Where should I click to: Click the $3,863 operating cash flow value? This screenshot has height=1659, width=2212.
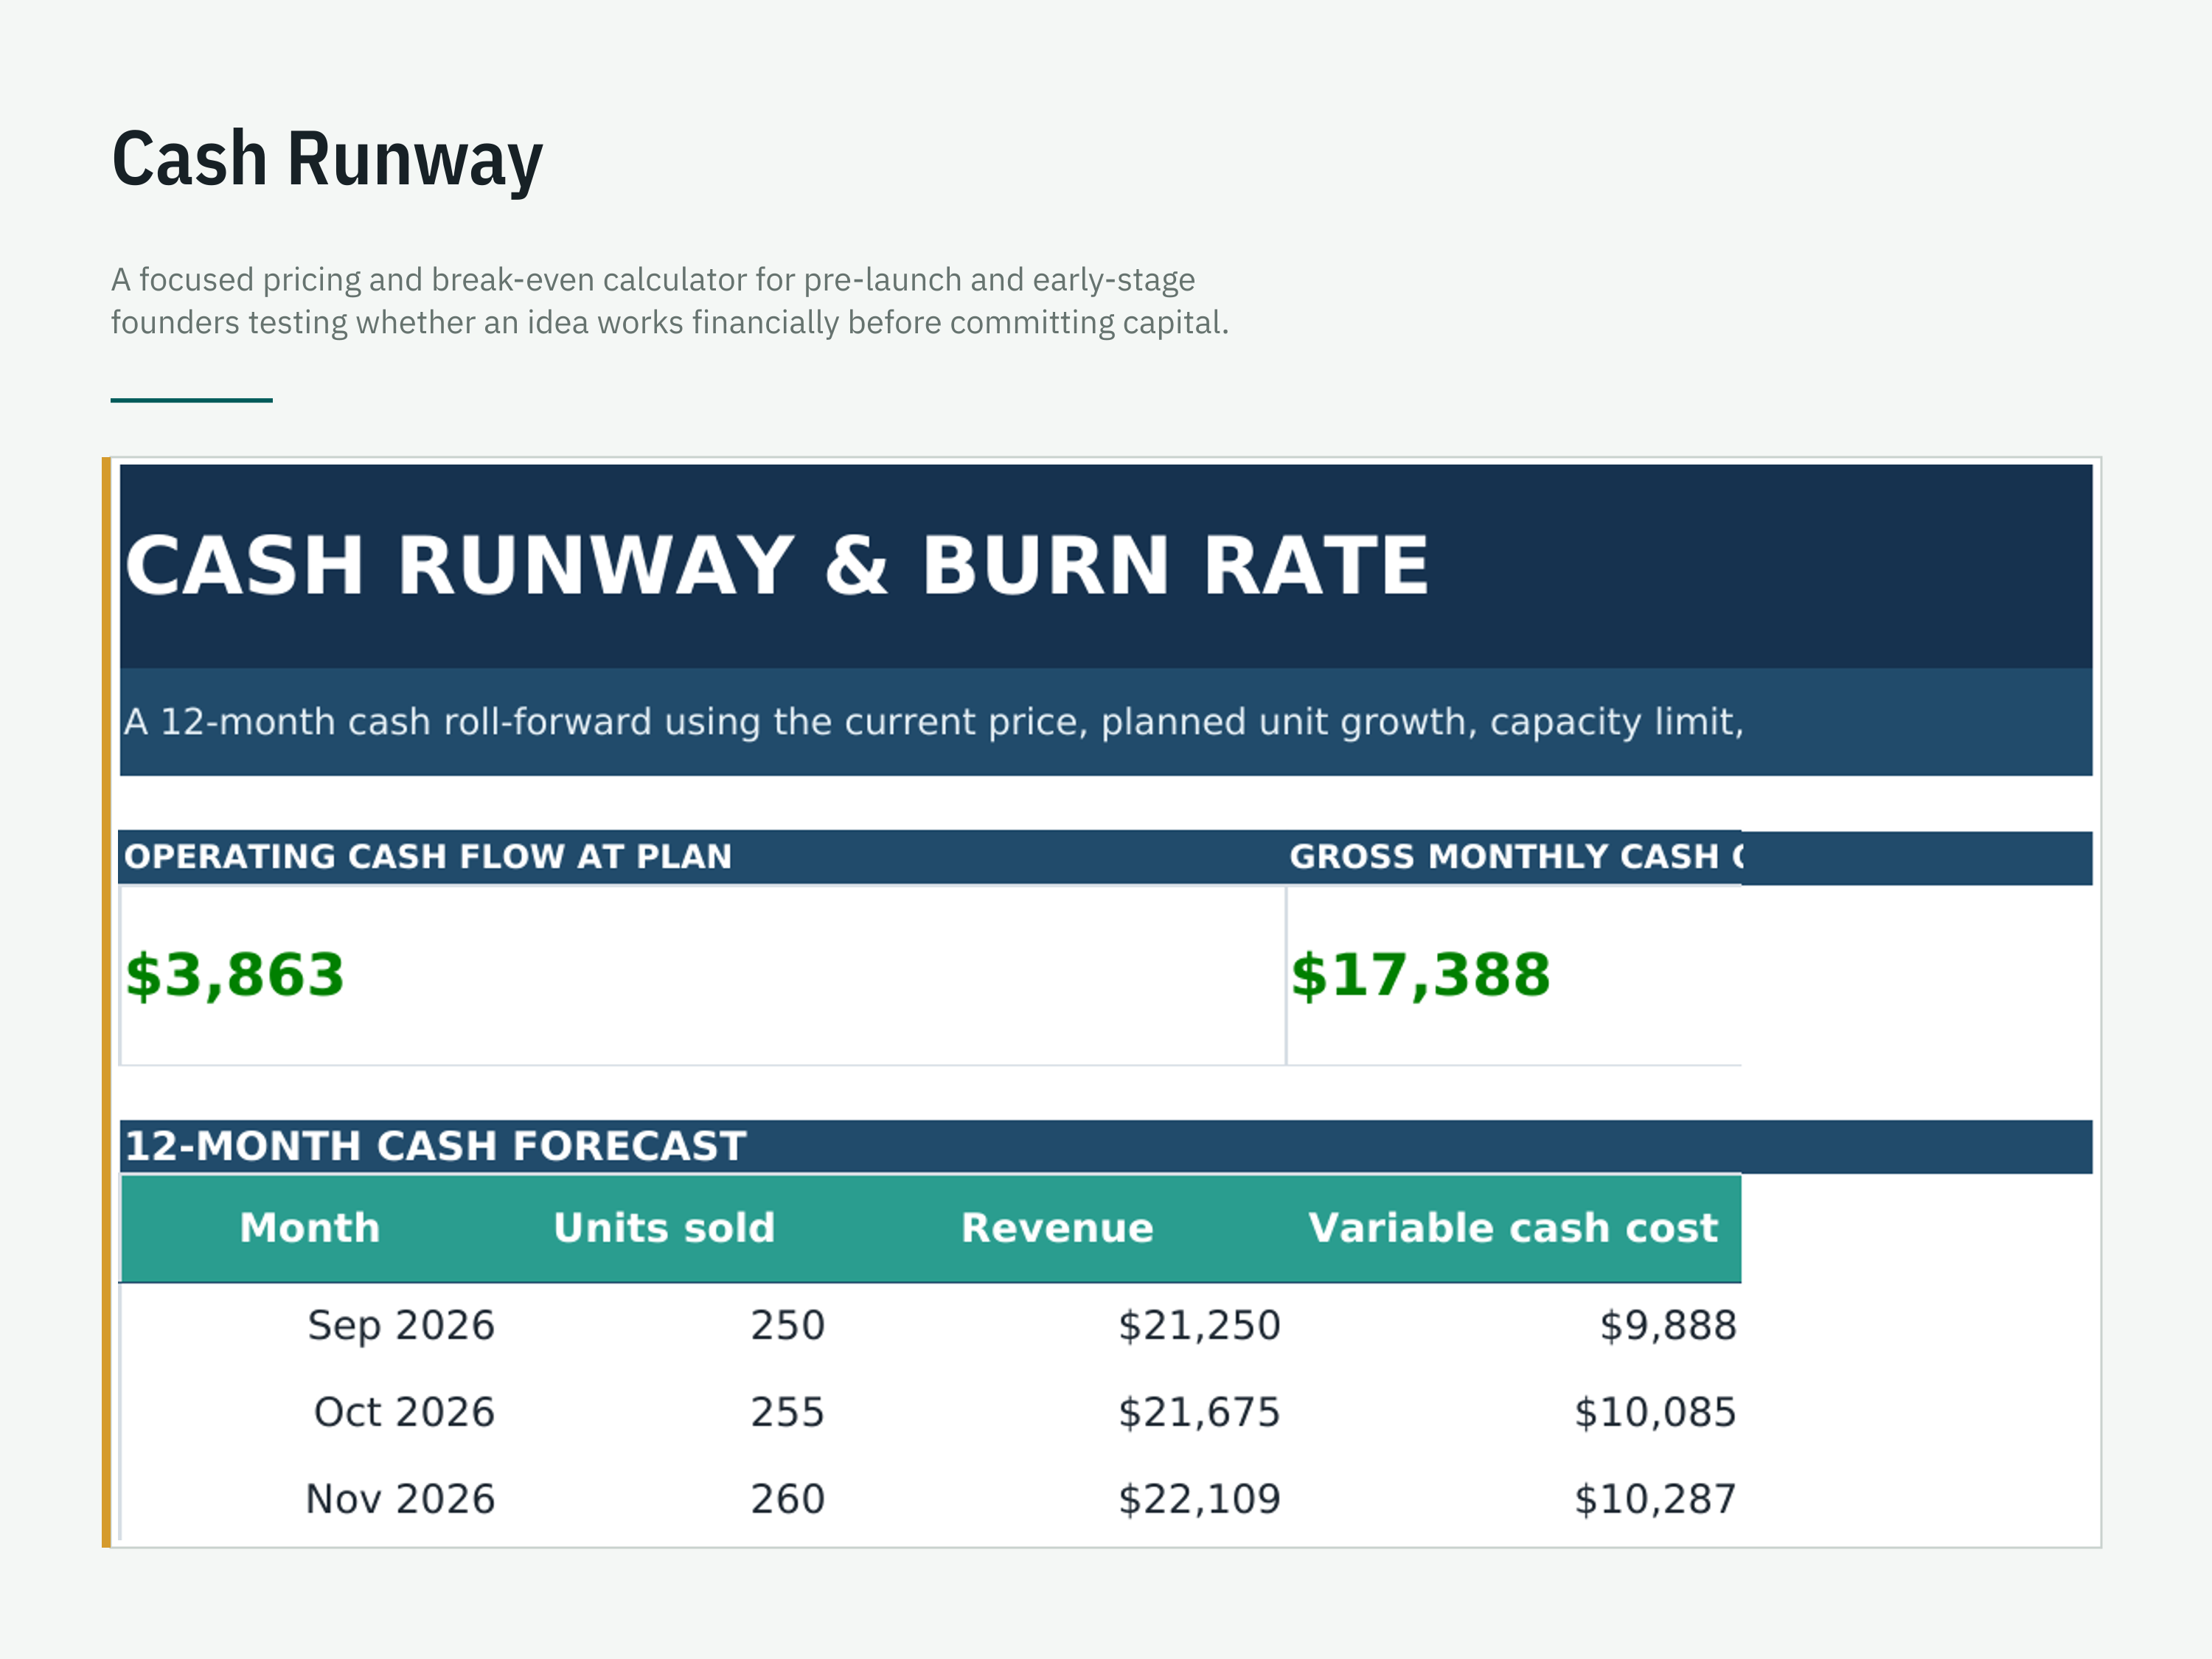click(x=234, y=976)
